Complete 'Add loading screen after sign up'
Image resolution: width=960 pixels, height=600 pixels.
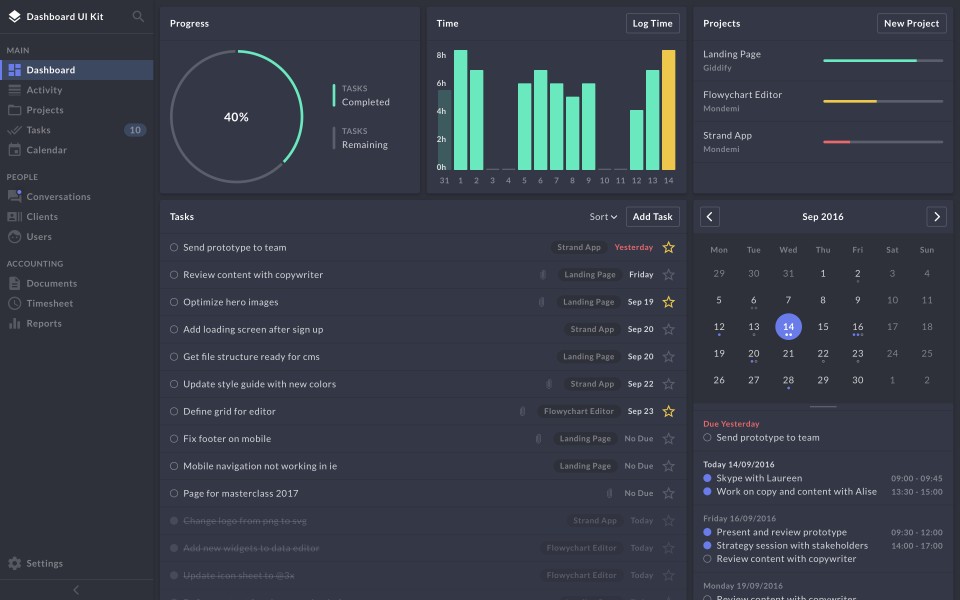174,329
